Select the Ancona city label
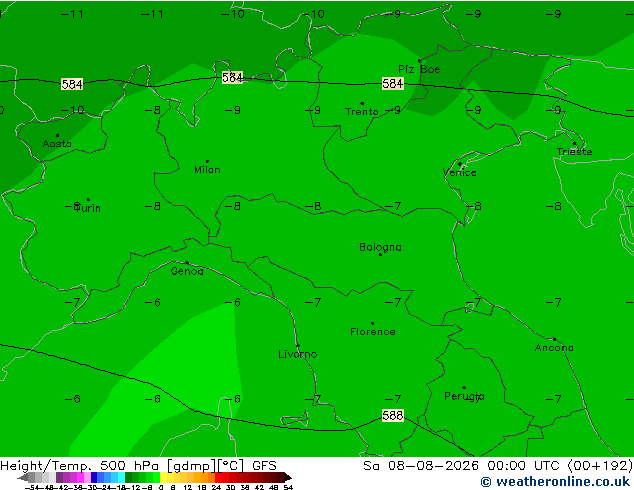Viewport: 634px width, 490px height. coord(554,348)
